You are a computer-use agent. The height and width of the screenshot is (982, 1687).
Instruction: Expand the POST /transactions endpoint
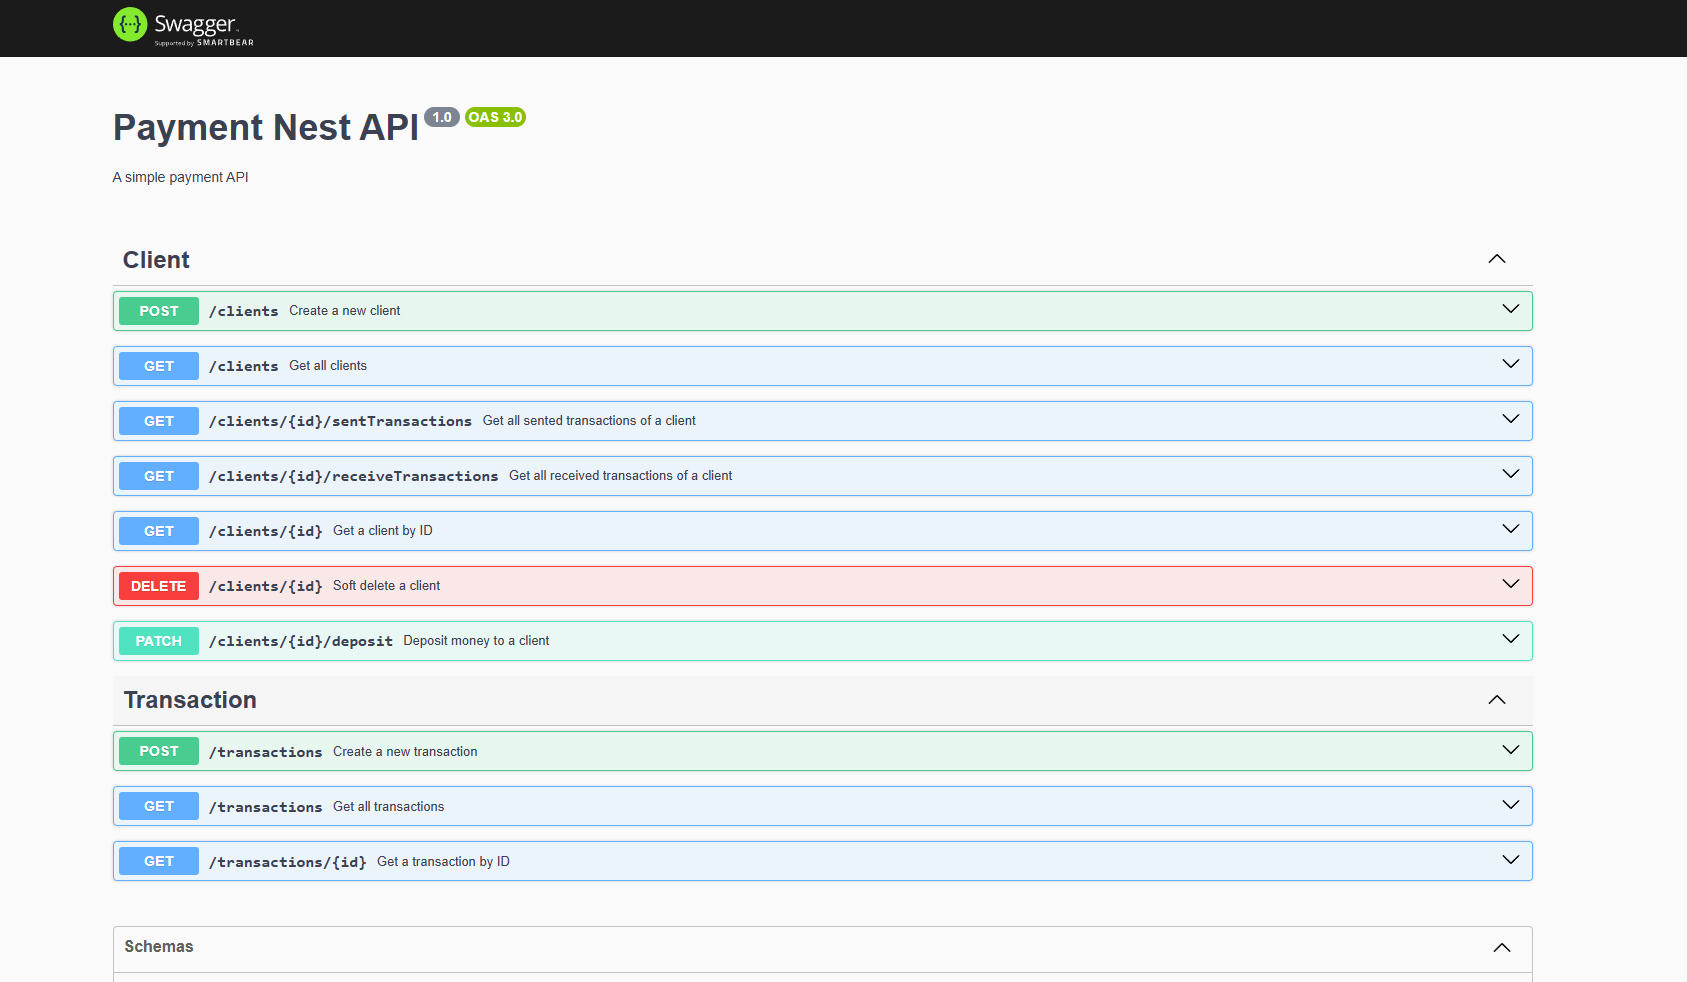click(1510, 750)
